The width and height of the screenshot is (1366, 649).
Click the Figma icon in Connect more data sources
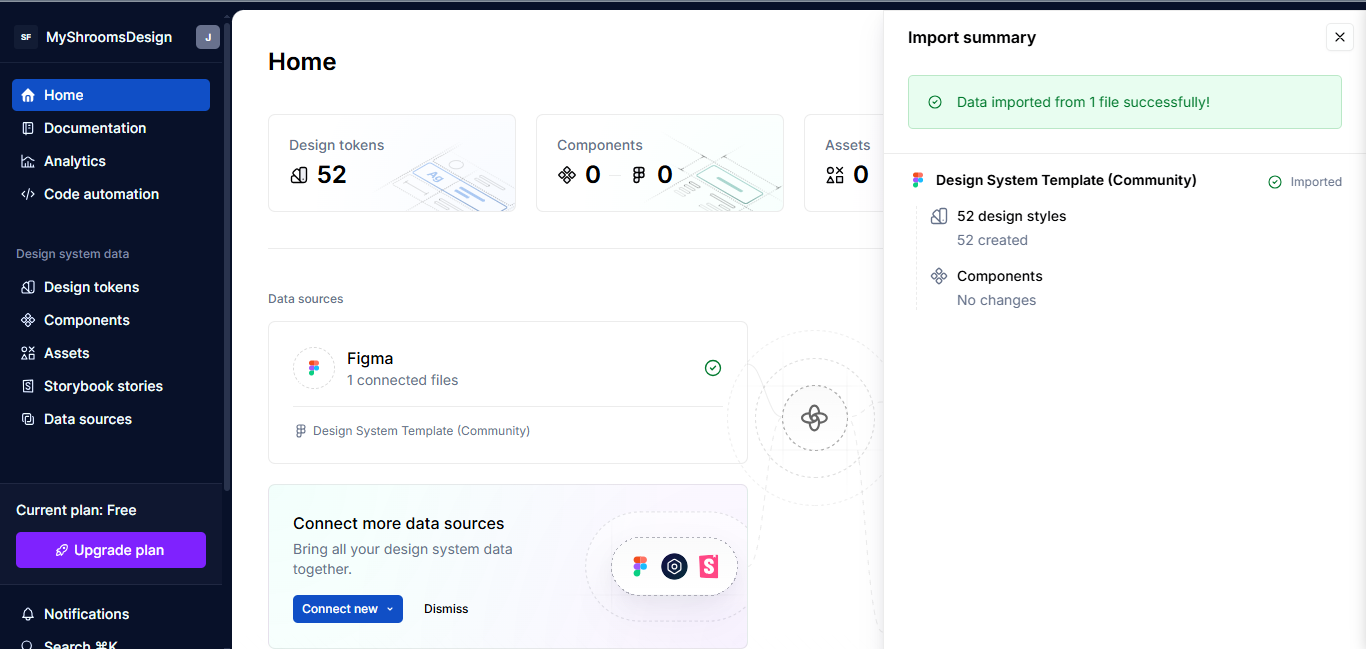(640, 566)
